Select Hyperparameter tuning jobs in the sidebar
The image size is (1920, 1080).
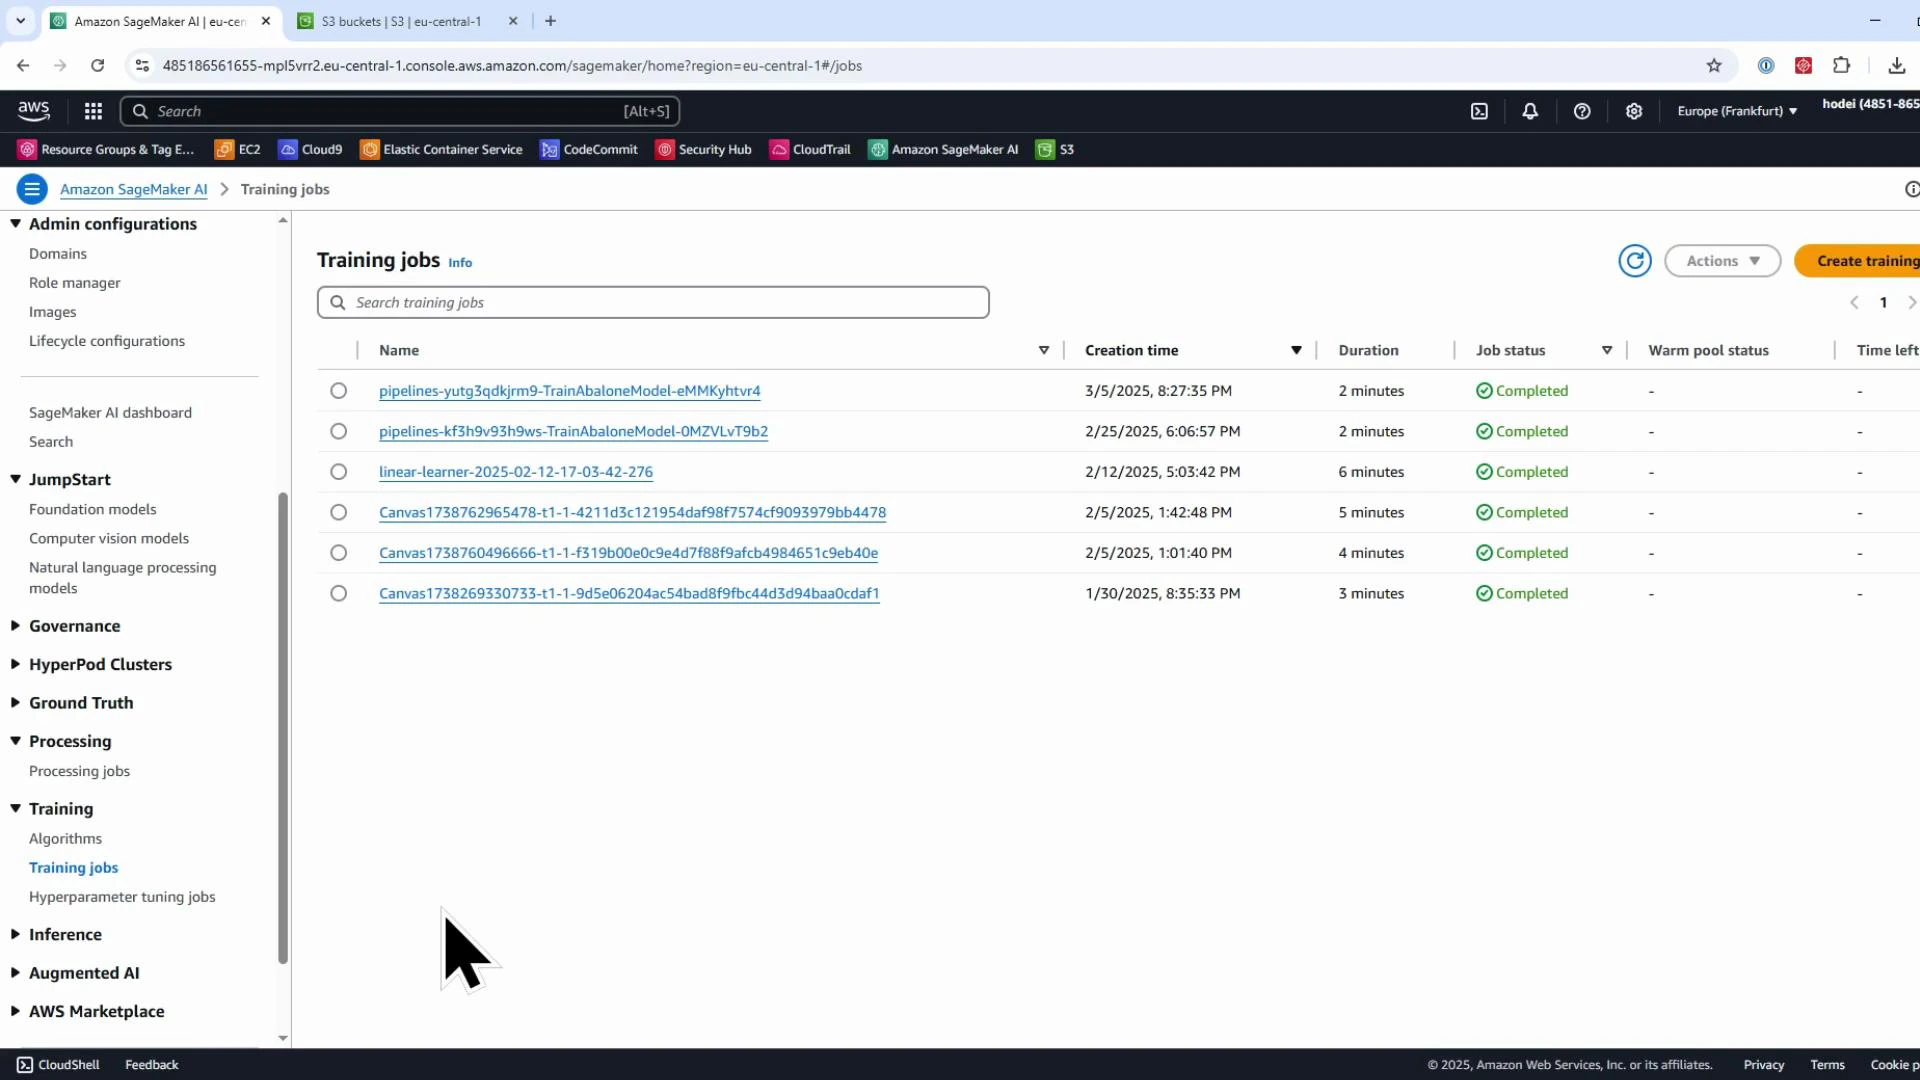click(122, 897)
